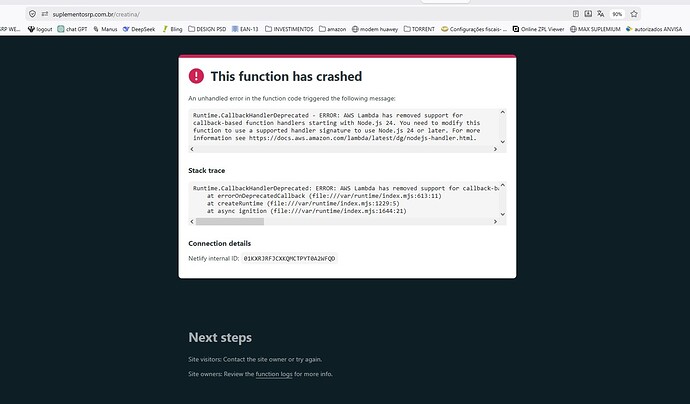
Task: Click the async ignition stack trace line
Action: (x=307, y=211)
